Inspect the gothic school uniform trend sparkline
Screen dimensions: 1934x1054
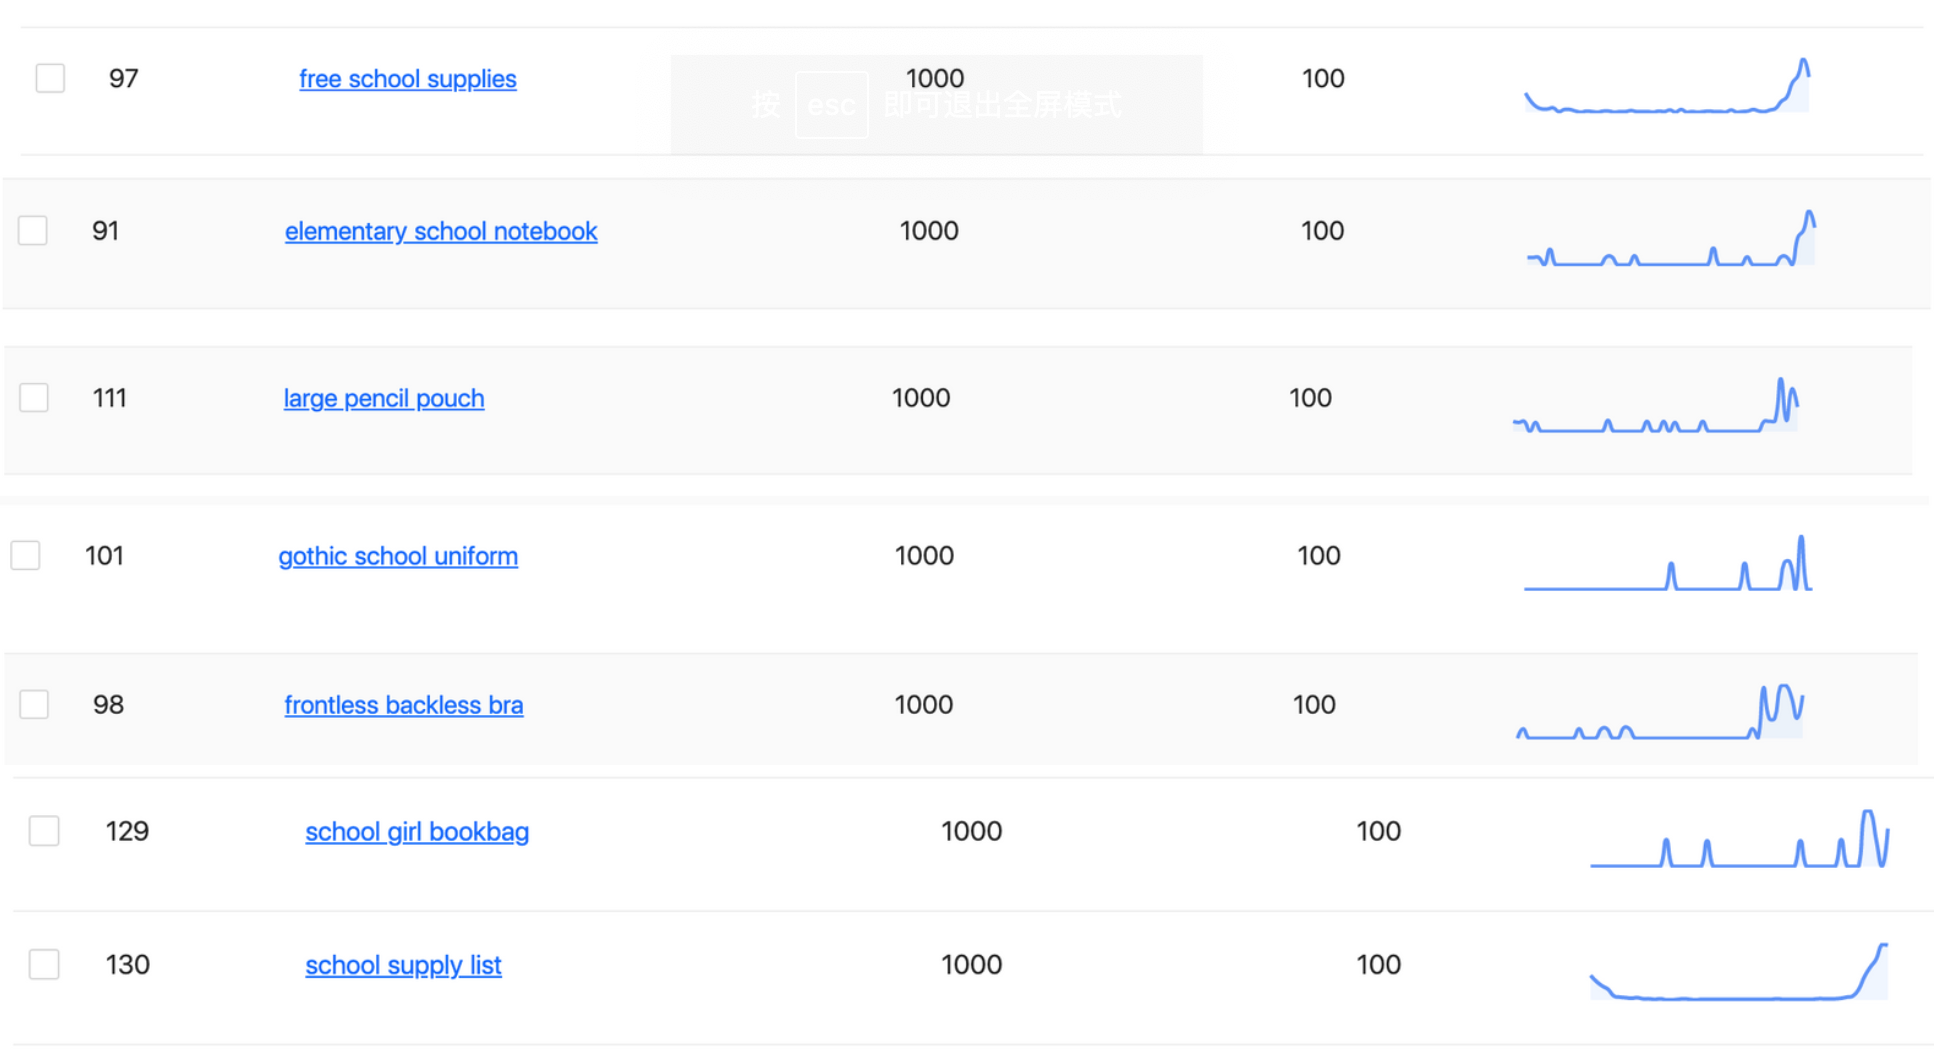tap(1668, 565)
